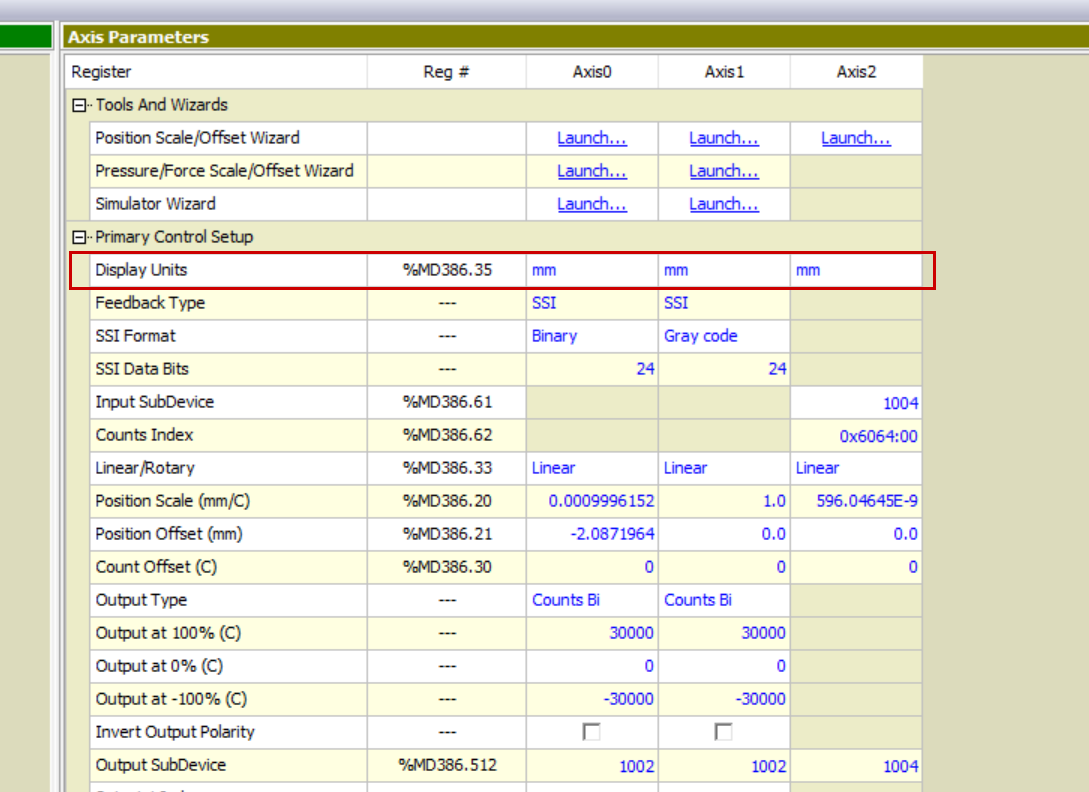Image resolution: width=1089 pixels, height=792 pixels.
Task: Edit Output at -100% value for Axis1
Action: pyautogui.click(x=724, y=699)
